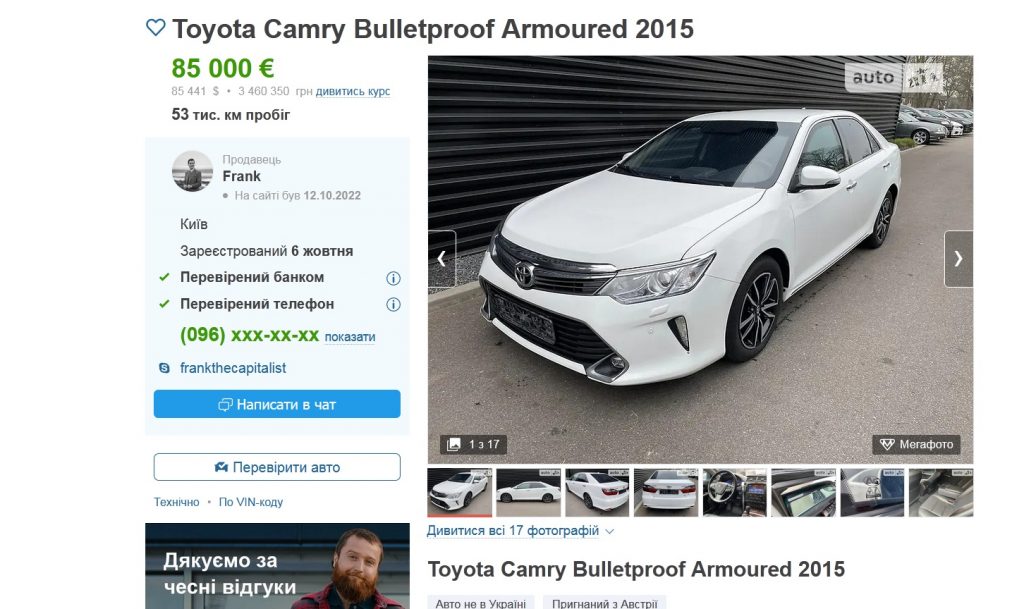Click the photo counter 1 з 17 icon

tap(453, 445)
